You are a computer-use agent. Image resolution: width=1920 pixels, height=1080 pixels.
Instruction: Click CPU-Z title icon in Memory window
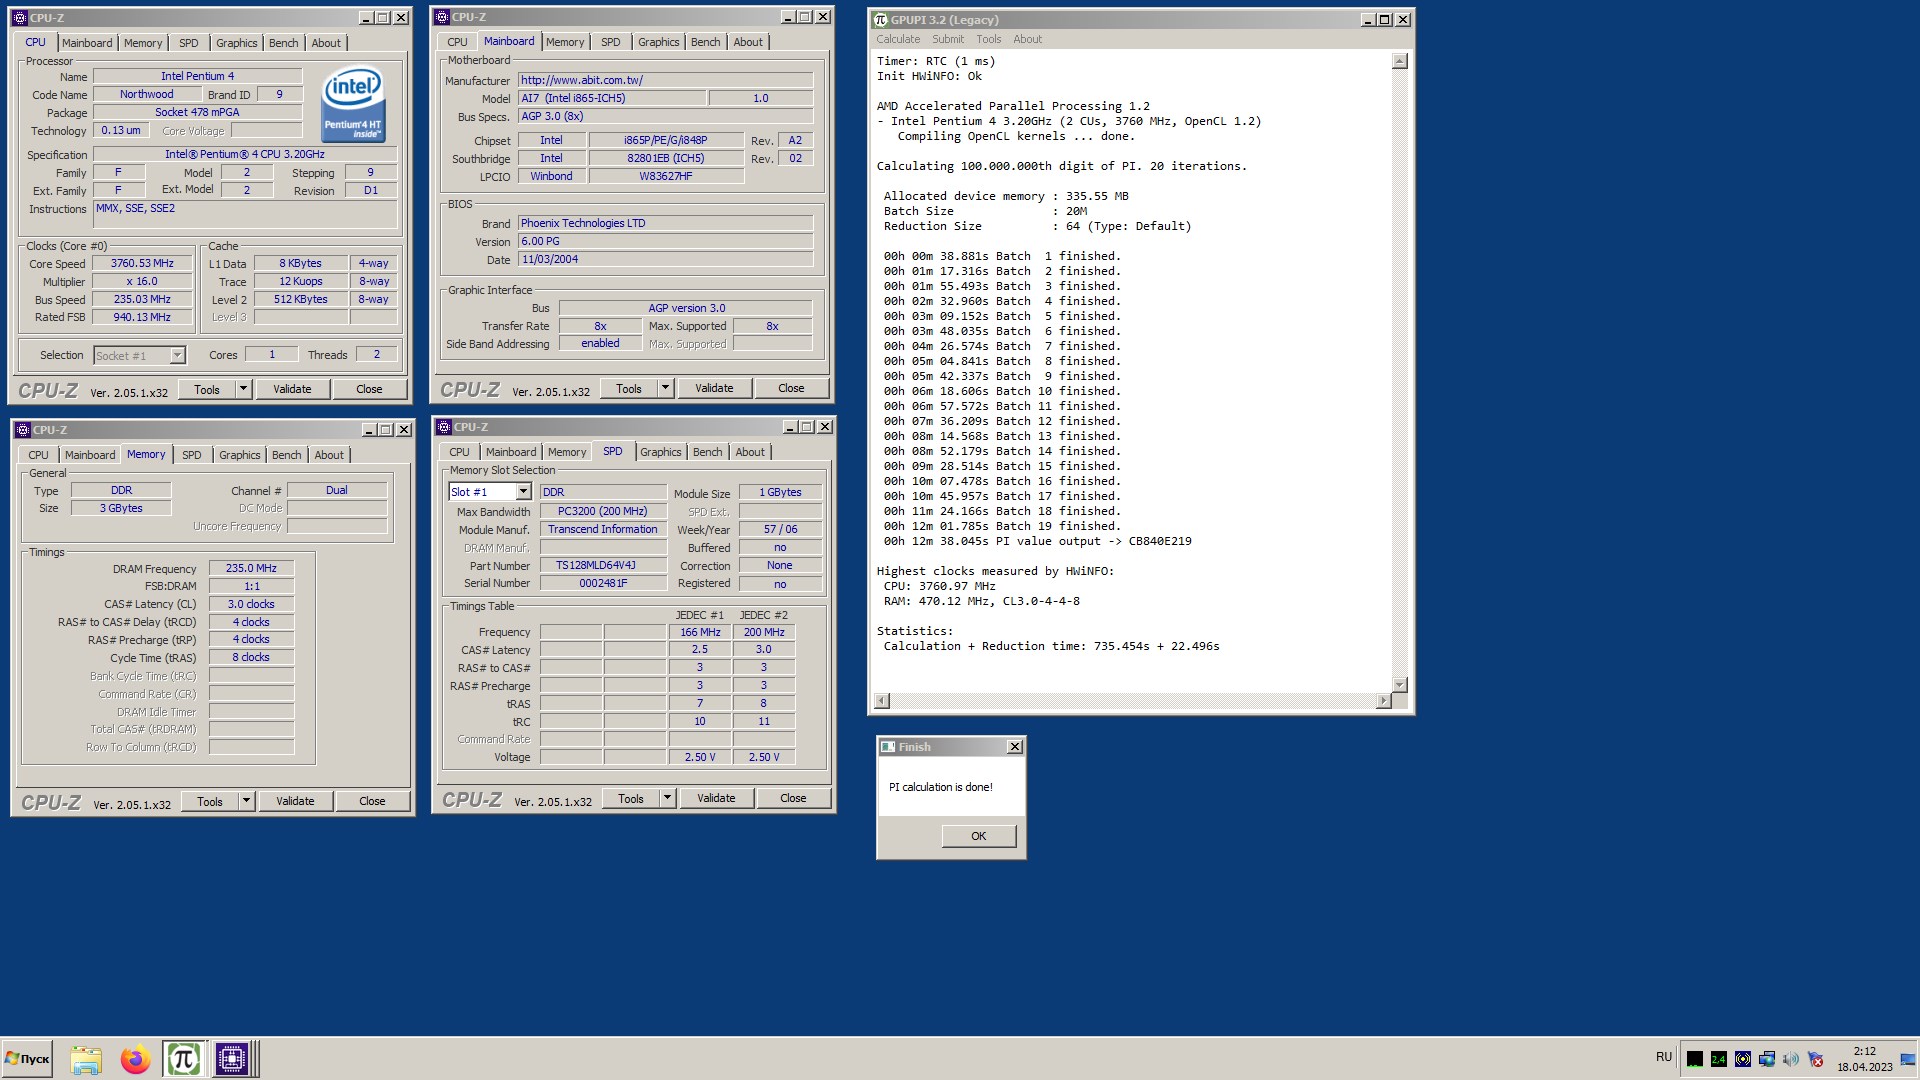pos(23,430)
